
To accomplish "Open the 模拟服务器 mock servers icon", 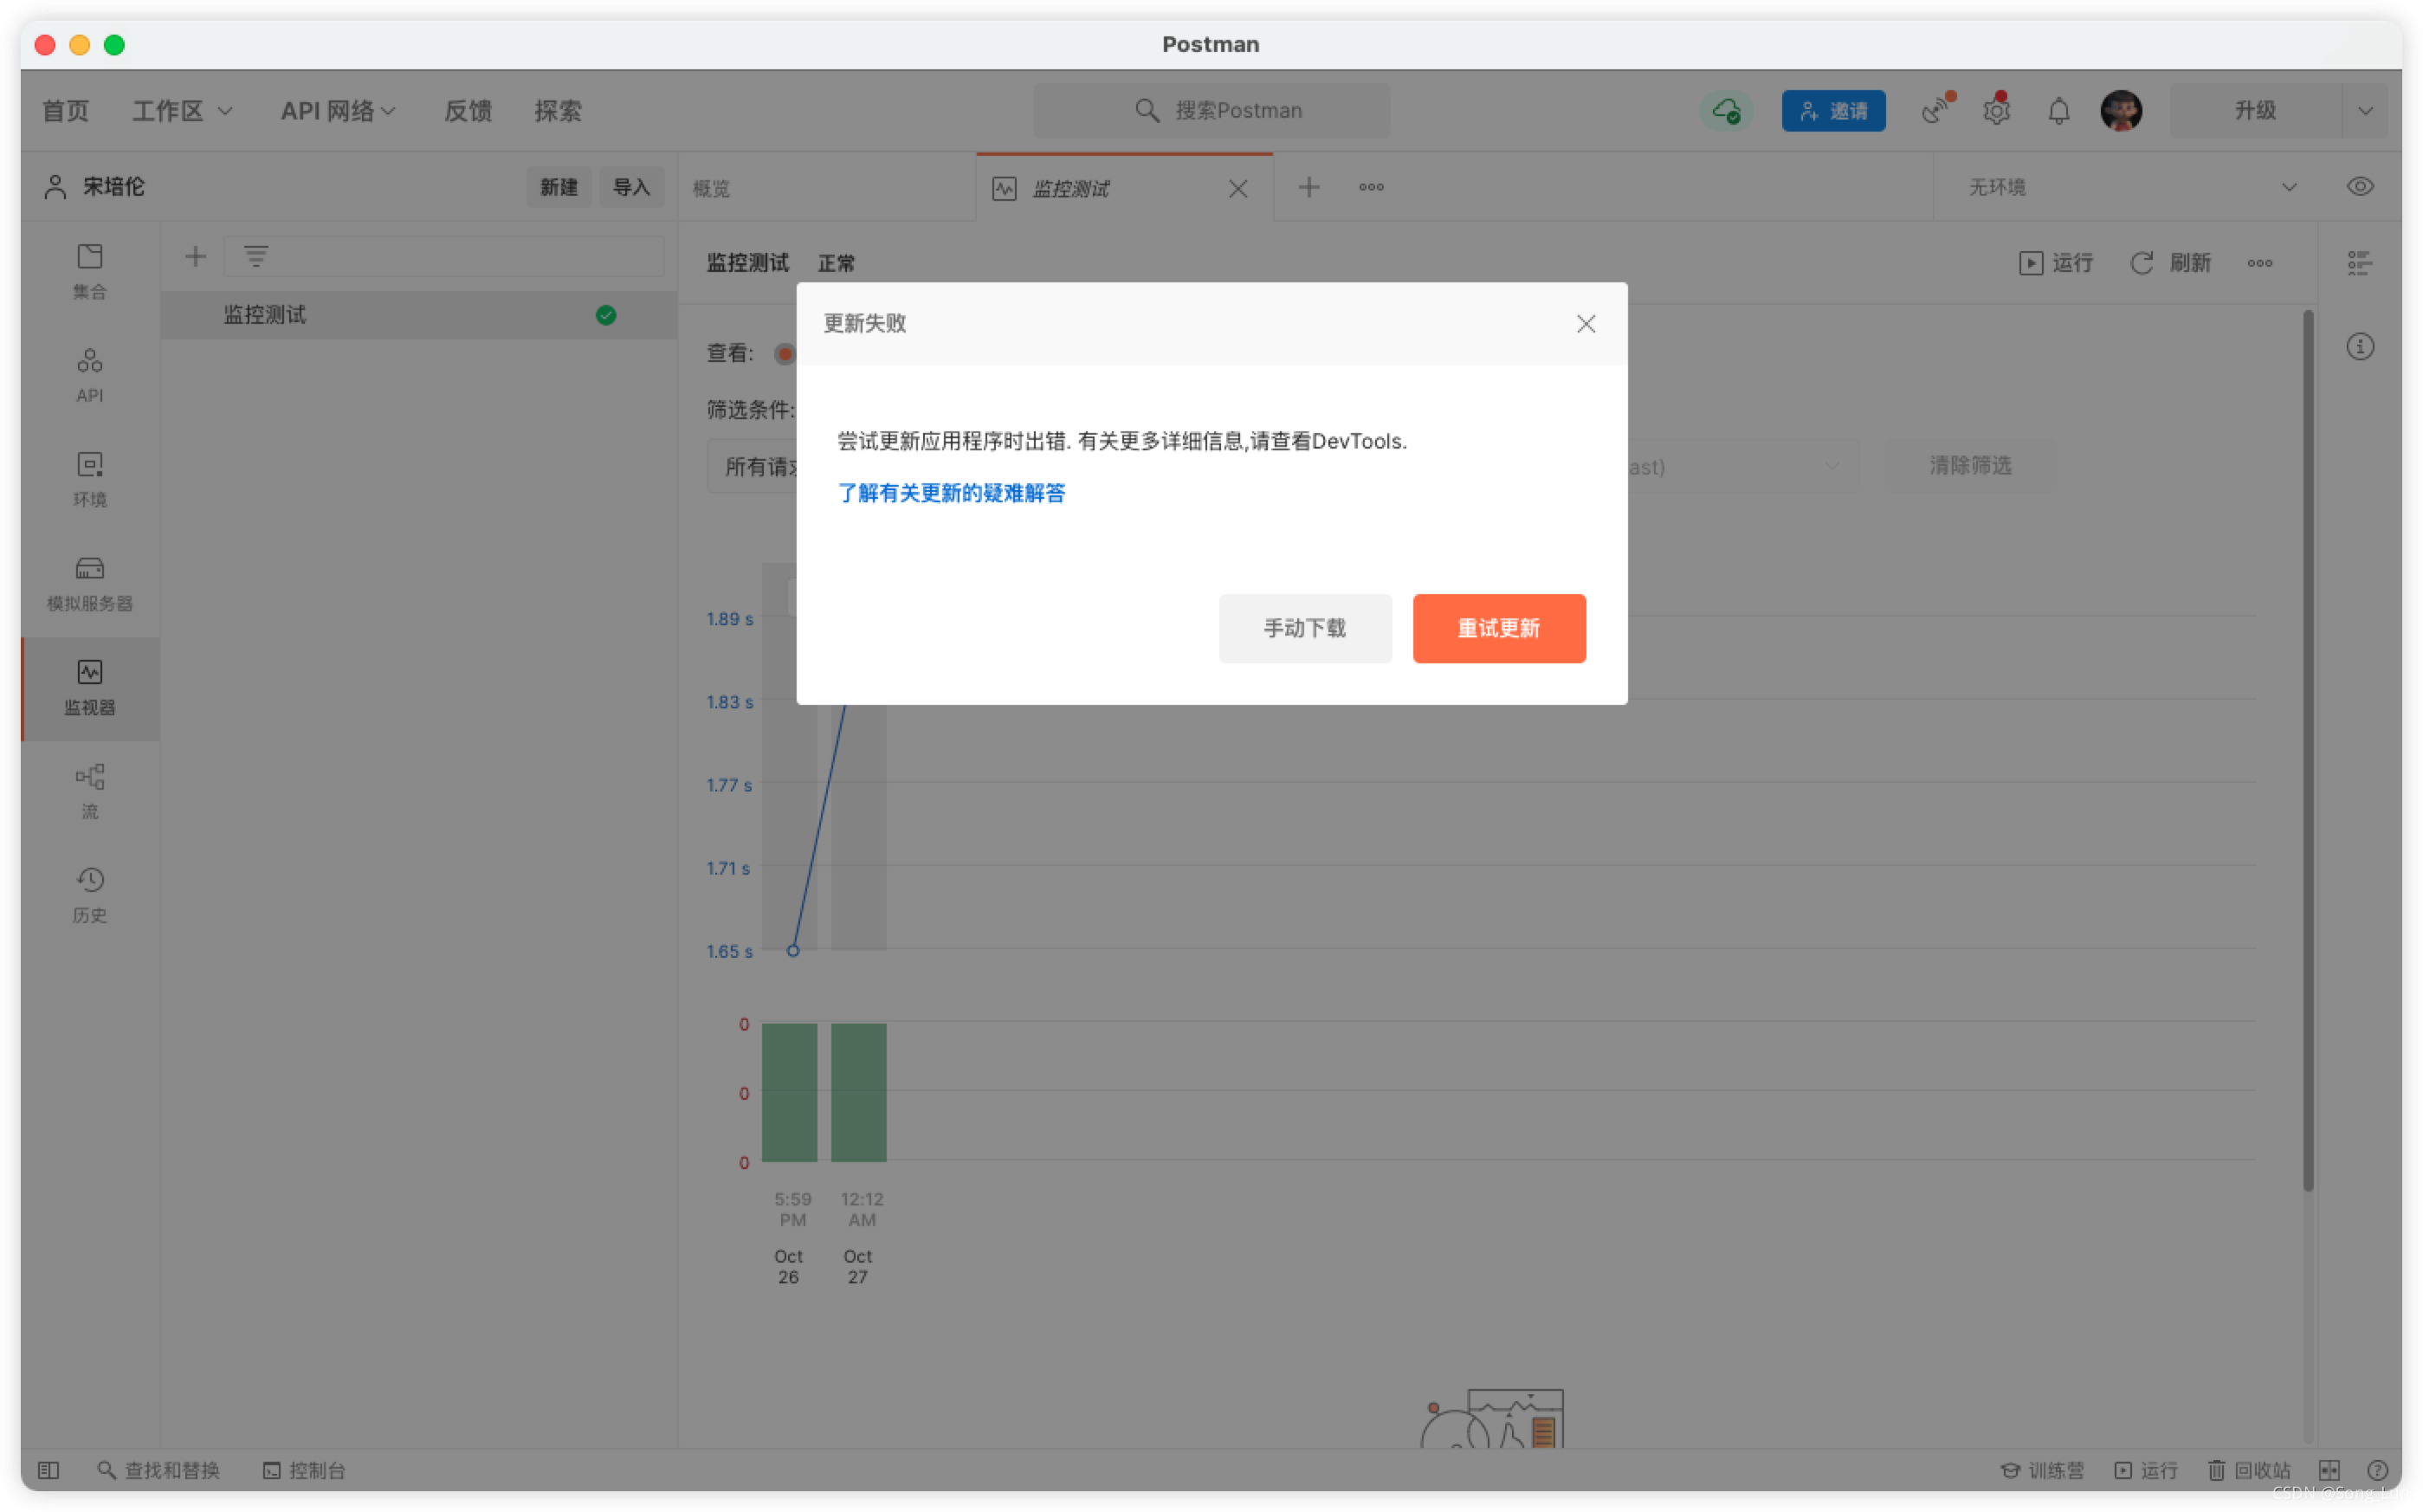I will 90,582.
